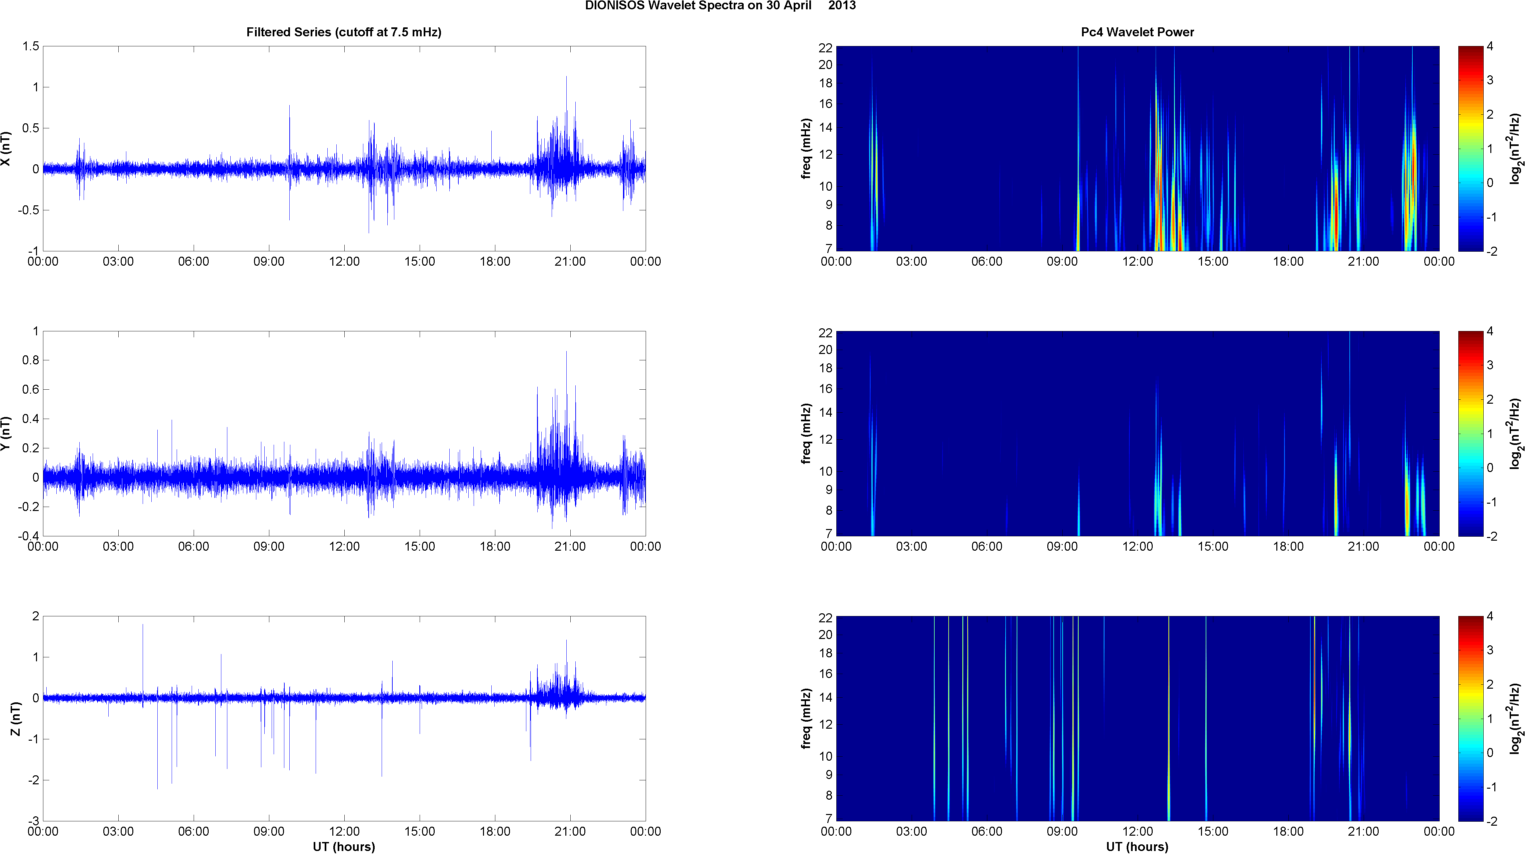Click the 09:00 tick under the top spectrogram
The height and width of the screenshot is (854, 1525).
point(1062,262)
